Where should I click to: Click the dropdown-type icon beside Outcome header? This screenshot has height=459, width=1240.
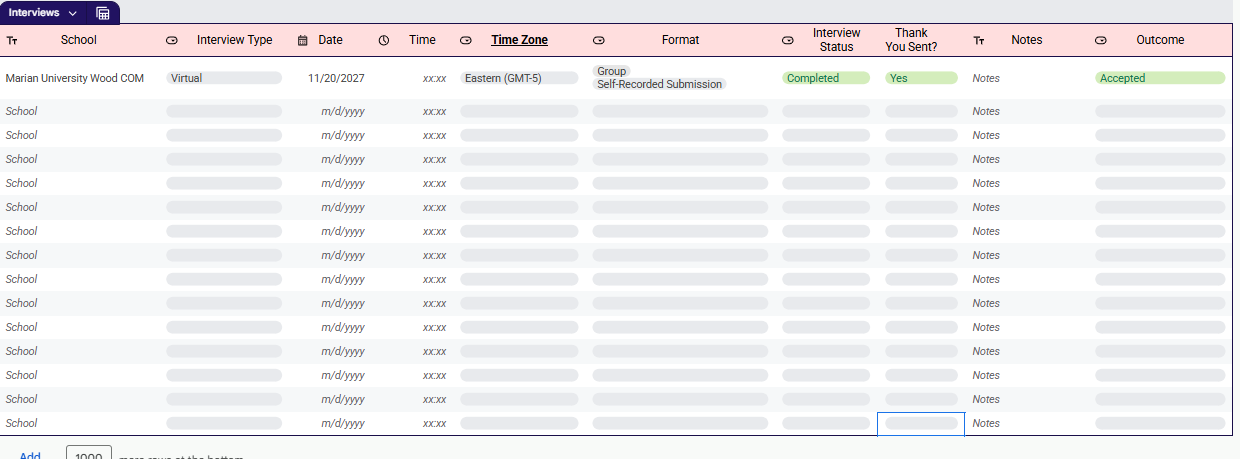tap(1101, 41)
